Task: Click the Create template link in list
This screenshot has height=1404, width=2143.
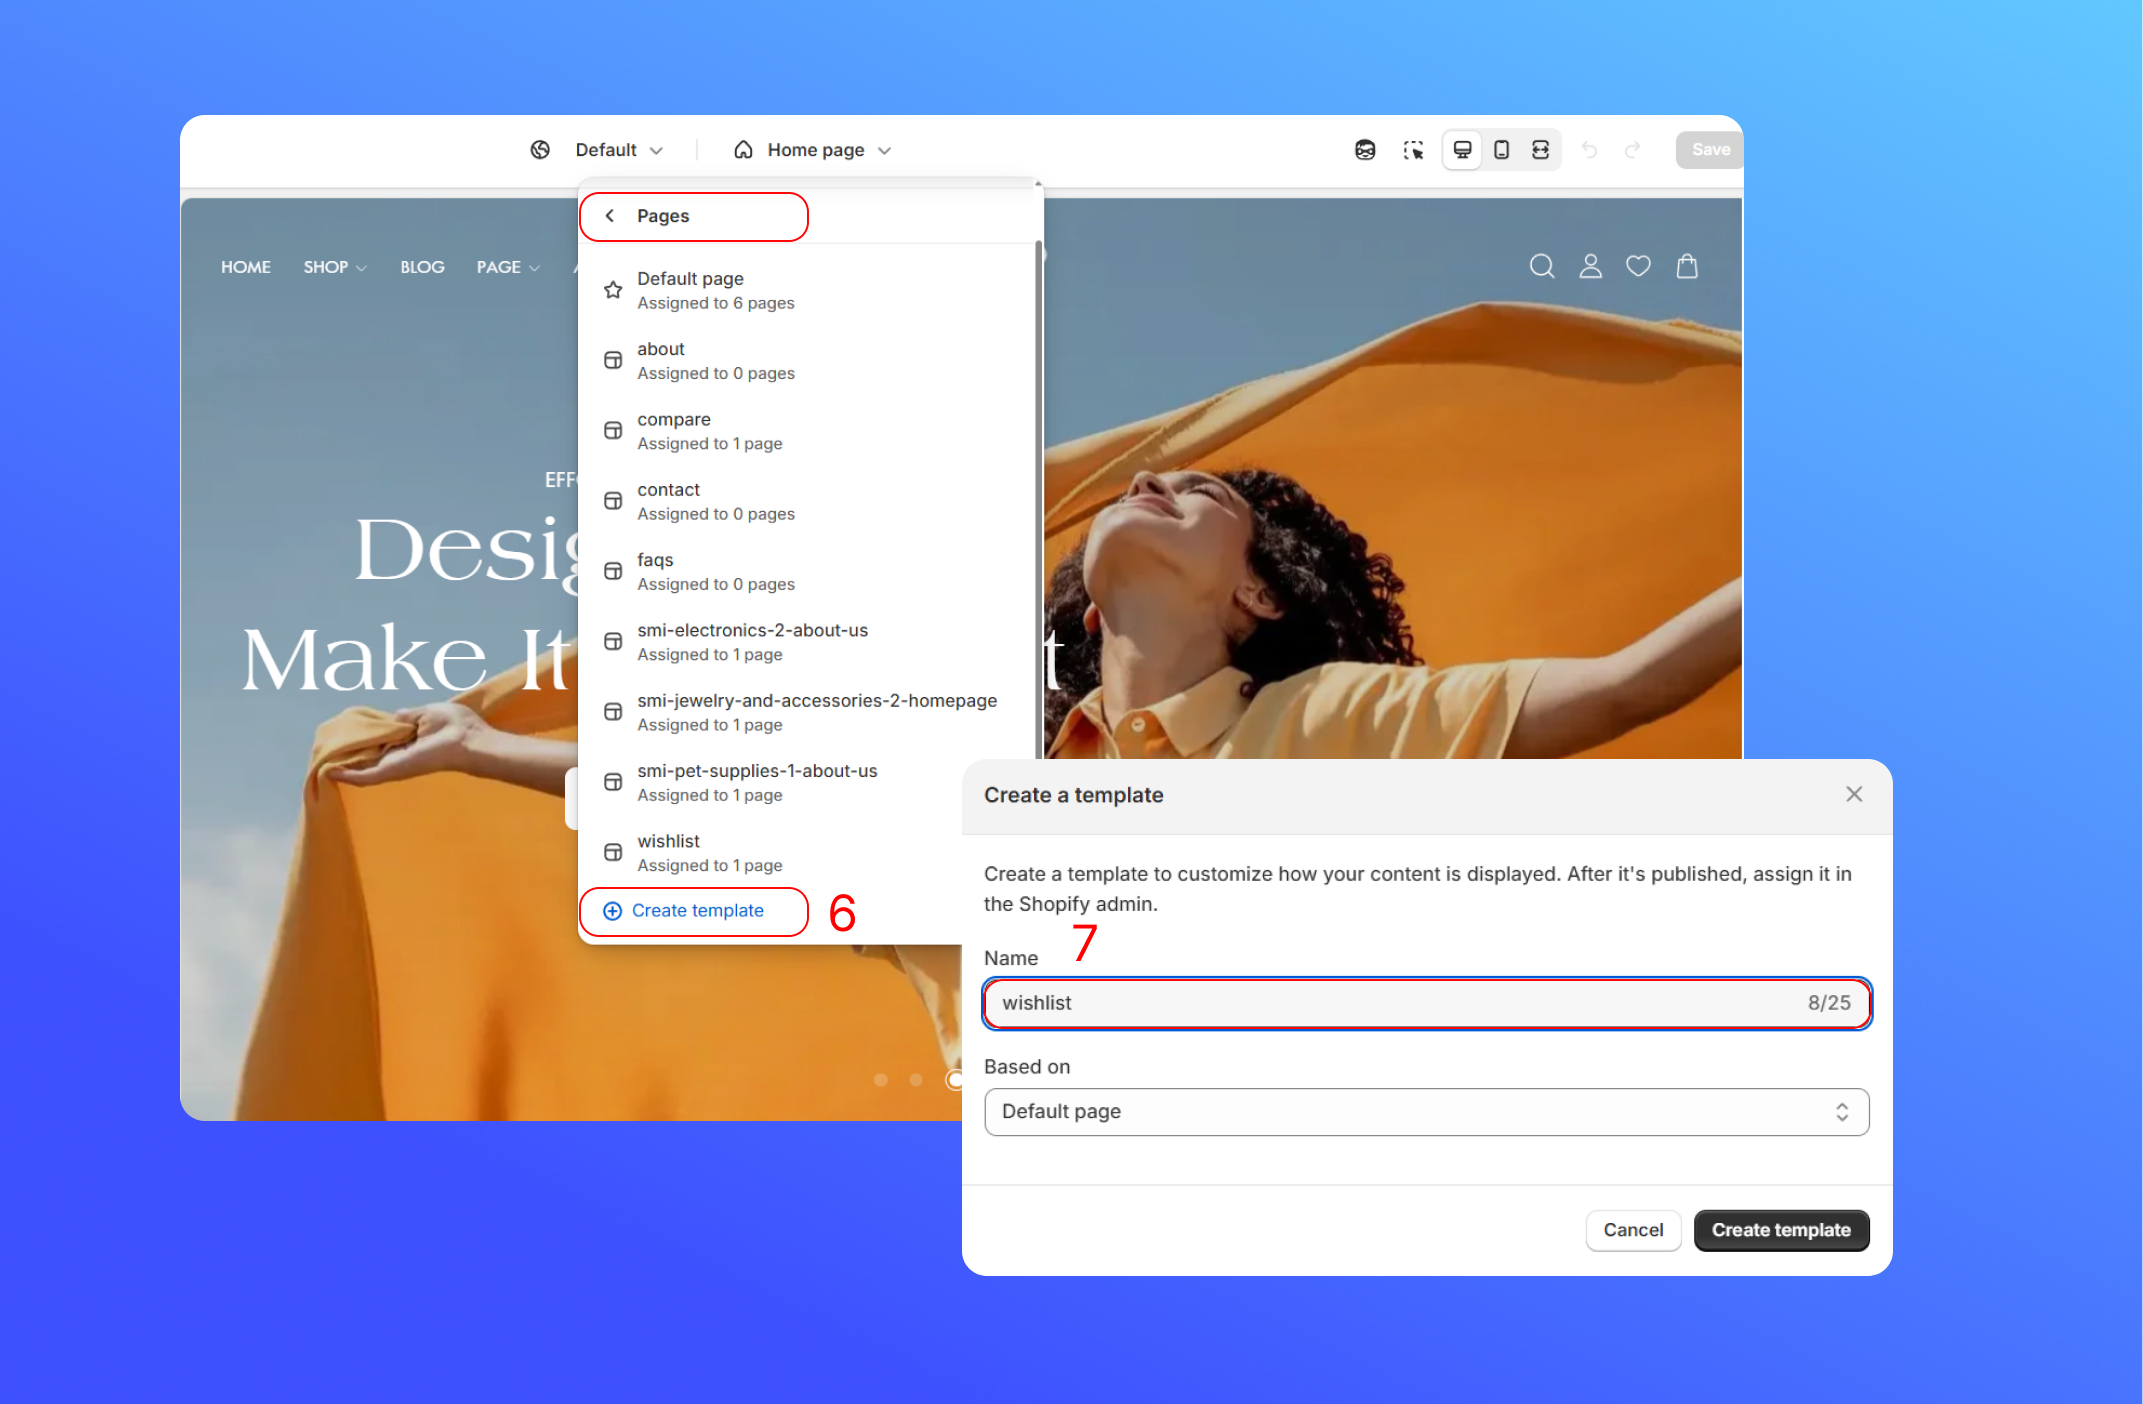Action: coord(697,911)
